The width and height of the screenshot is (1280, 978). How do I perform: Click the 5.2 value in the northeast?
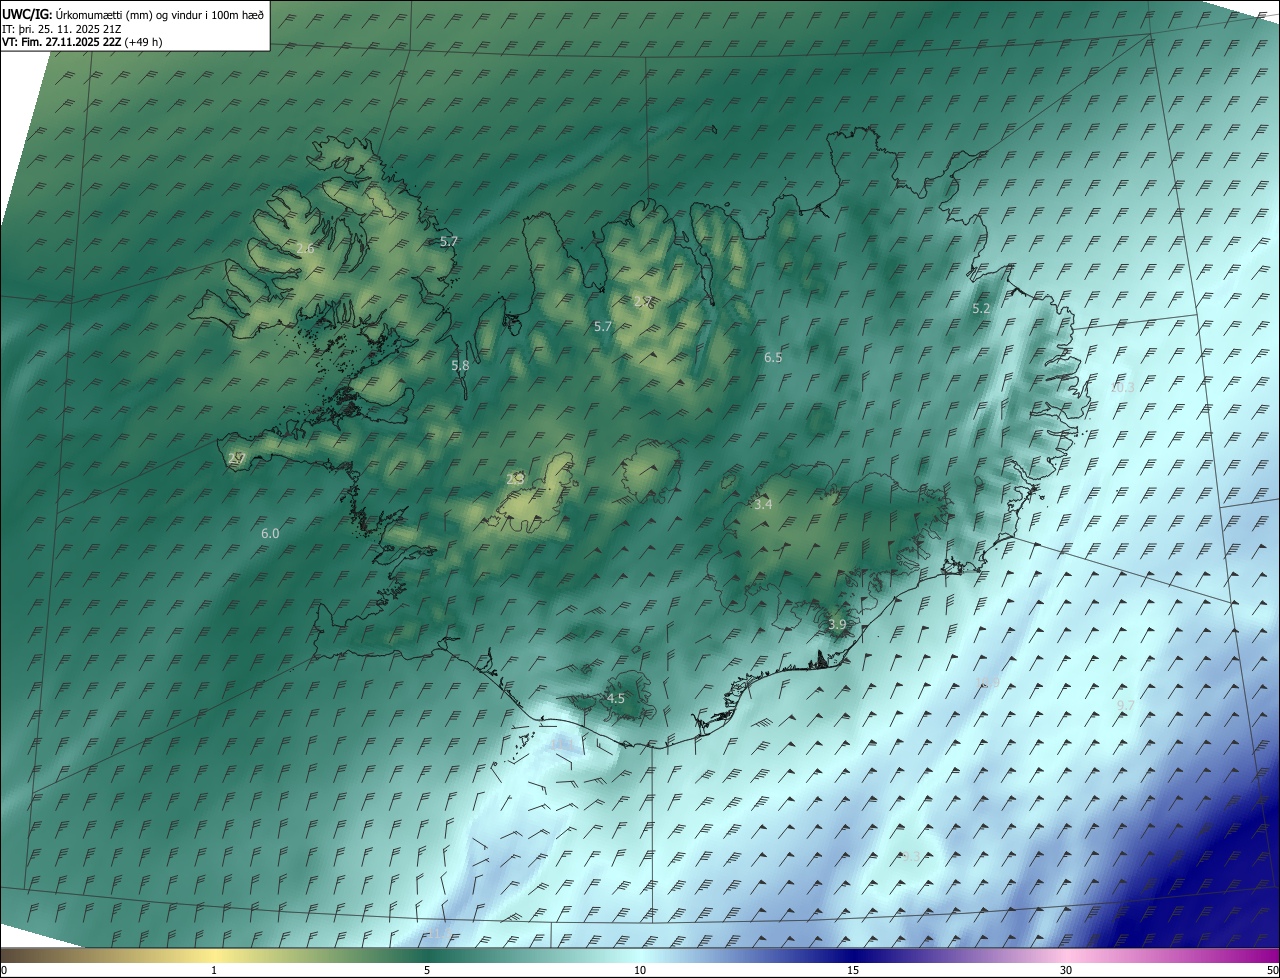click(981, 309)
